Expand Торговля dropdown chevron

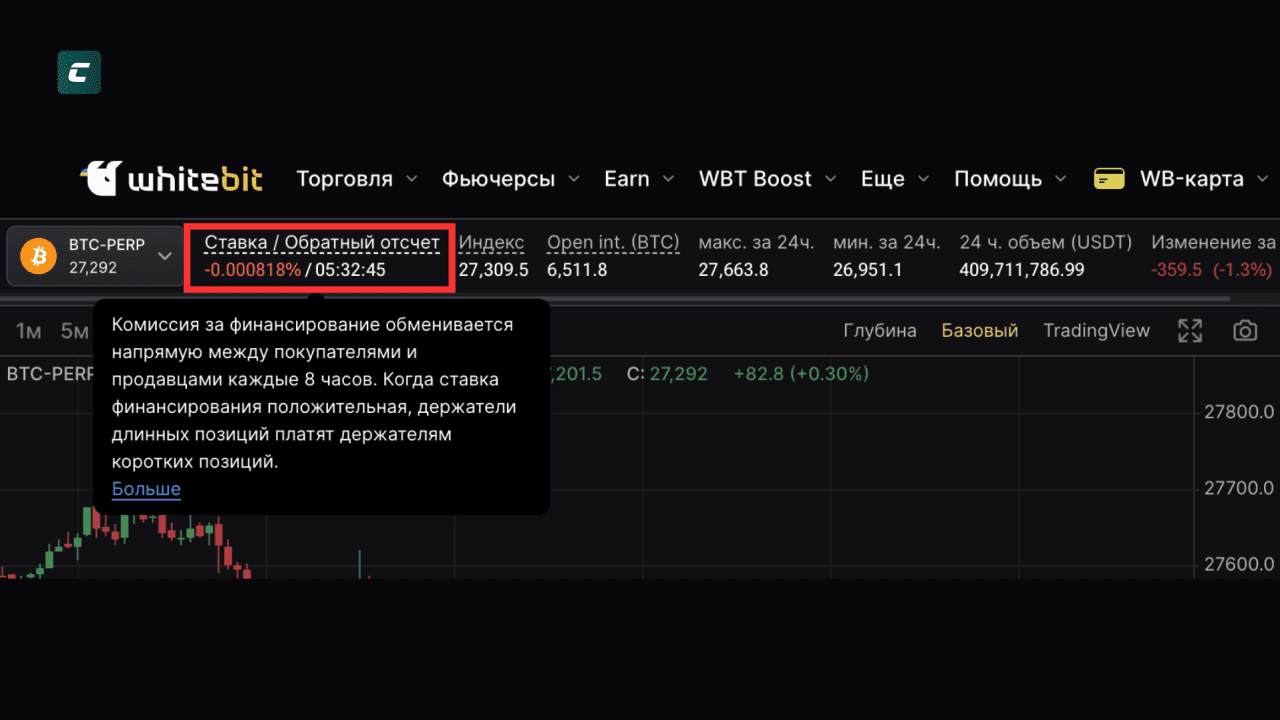(x=411, y=180)
